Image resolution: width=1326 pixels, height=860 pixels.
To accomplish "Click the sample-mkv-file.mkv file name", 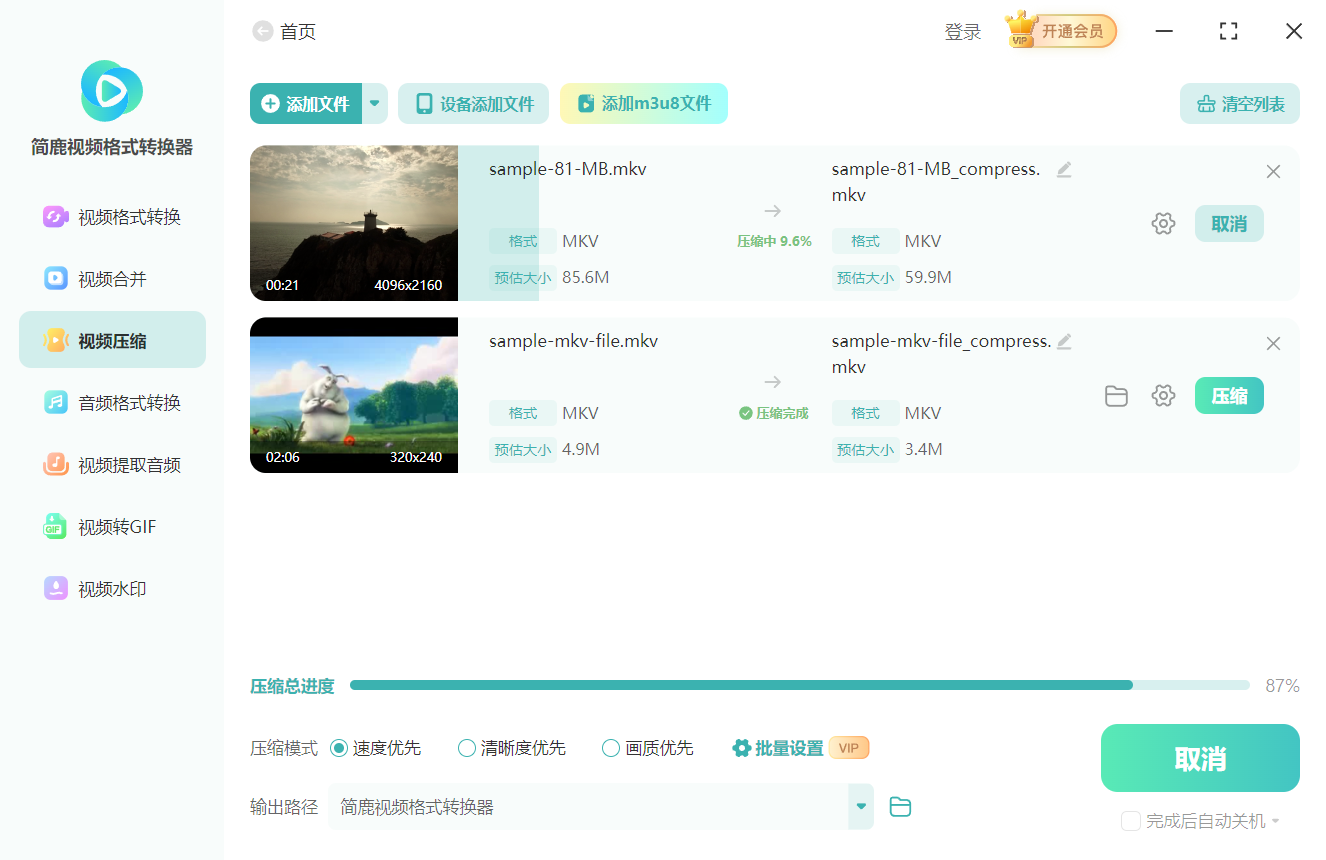I will pyautogui.click(x=573, y=341).
